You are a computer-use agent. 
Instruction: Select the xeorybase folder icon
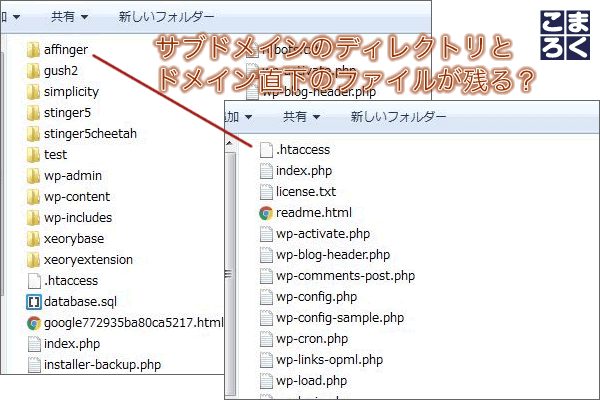pyautogui.click(x=33, y=239)
